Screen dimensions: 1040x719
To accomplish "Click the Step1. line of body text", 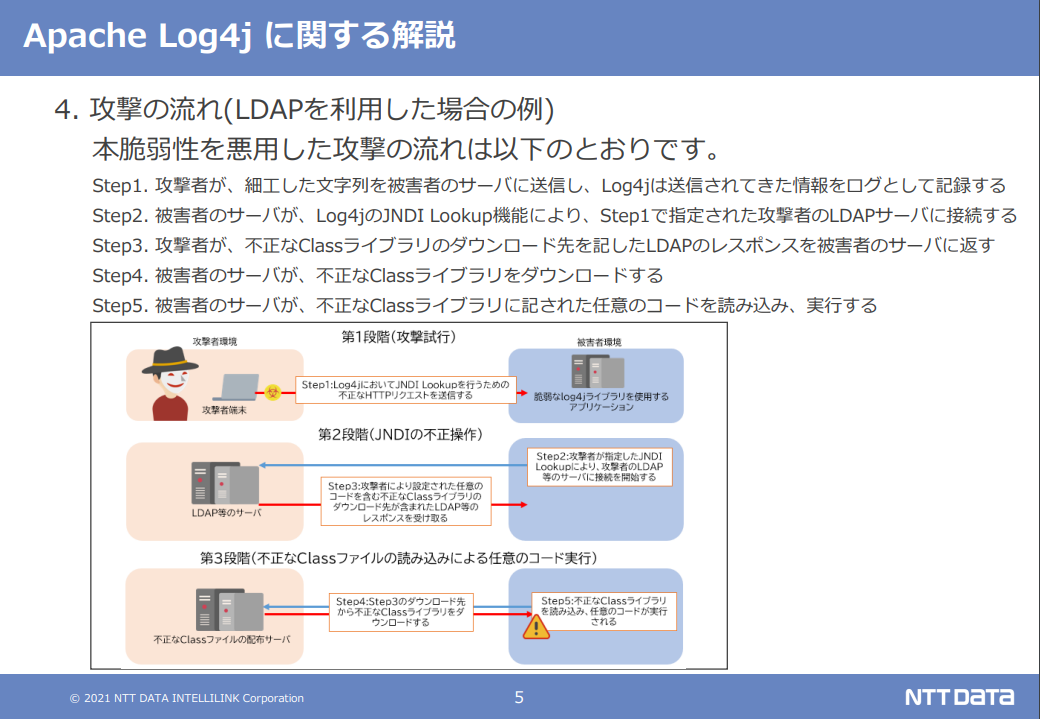I will click(x=549, y=186).
